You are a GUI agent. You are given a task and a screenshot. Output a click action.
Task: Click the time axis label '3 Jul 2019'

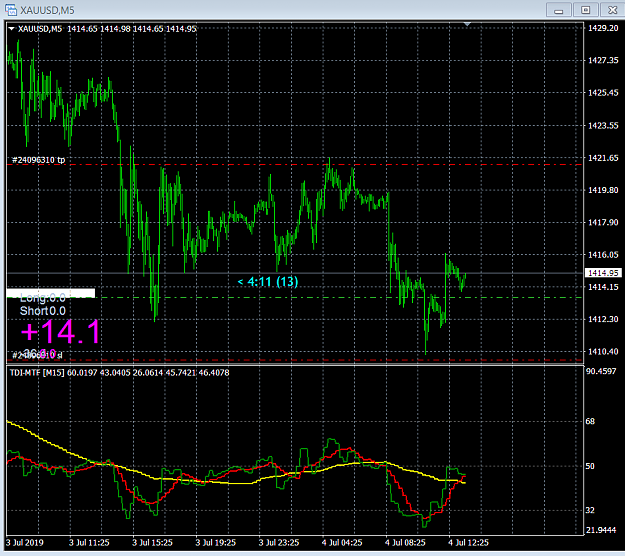point(25,542)
